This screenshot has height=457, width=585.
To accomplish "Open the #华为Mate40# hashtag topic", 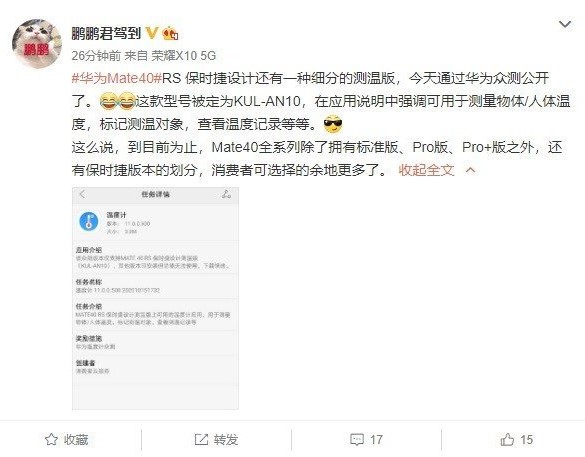I will [x=117, y=78].
